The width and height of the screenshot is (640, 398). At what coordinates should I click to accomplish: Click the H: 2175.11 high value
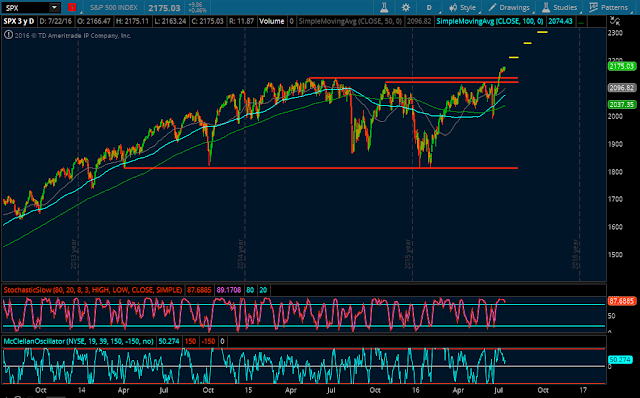[133, 21]
